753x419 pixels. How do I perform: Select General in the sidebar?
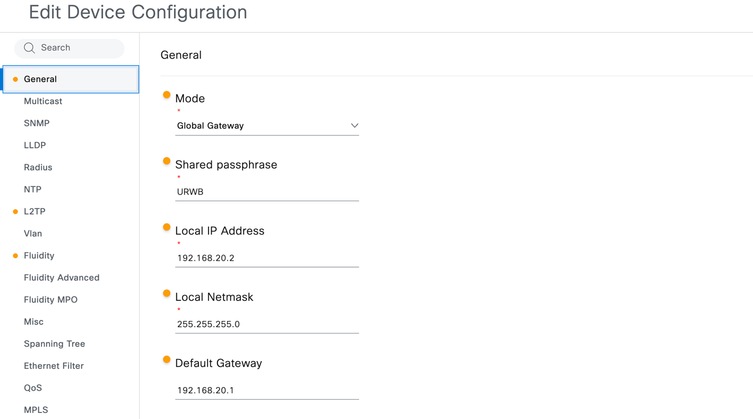point(71,79)
